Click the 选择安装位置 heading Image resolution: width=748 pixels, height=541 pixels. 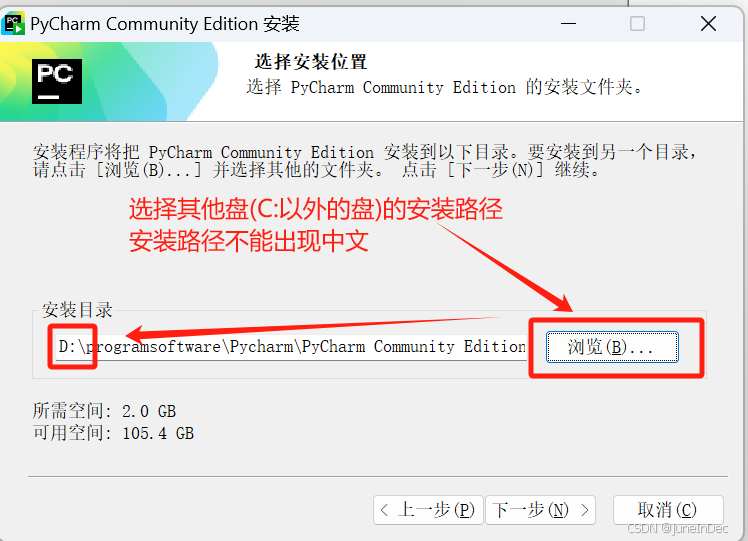point(311,62)
